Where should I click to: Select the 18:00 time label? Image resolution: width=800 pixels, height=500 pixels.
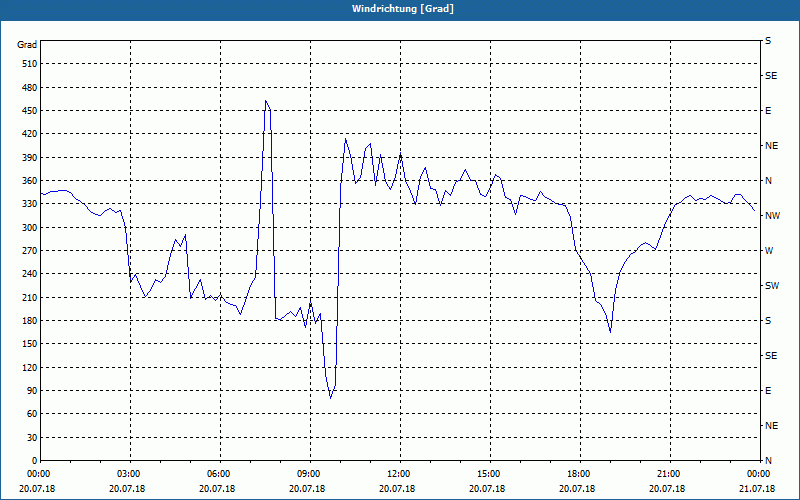pyautogui.click(x=581, y=474)
